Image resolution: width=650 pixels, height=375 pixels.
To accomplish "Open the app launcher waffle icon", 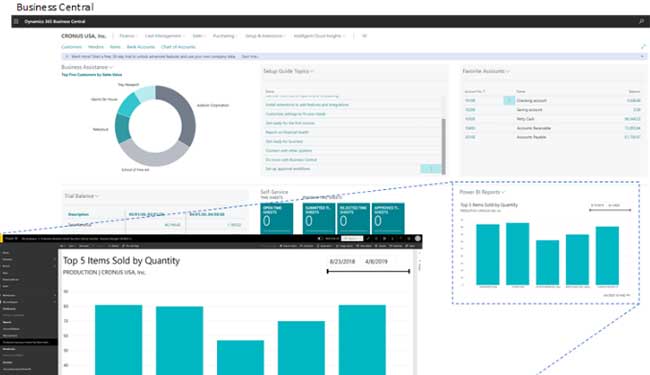I will (16, 22).
